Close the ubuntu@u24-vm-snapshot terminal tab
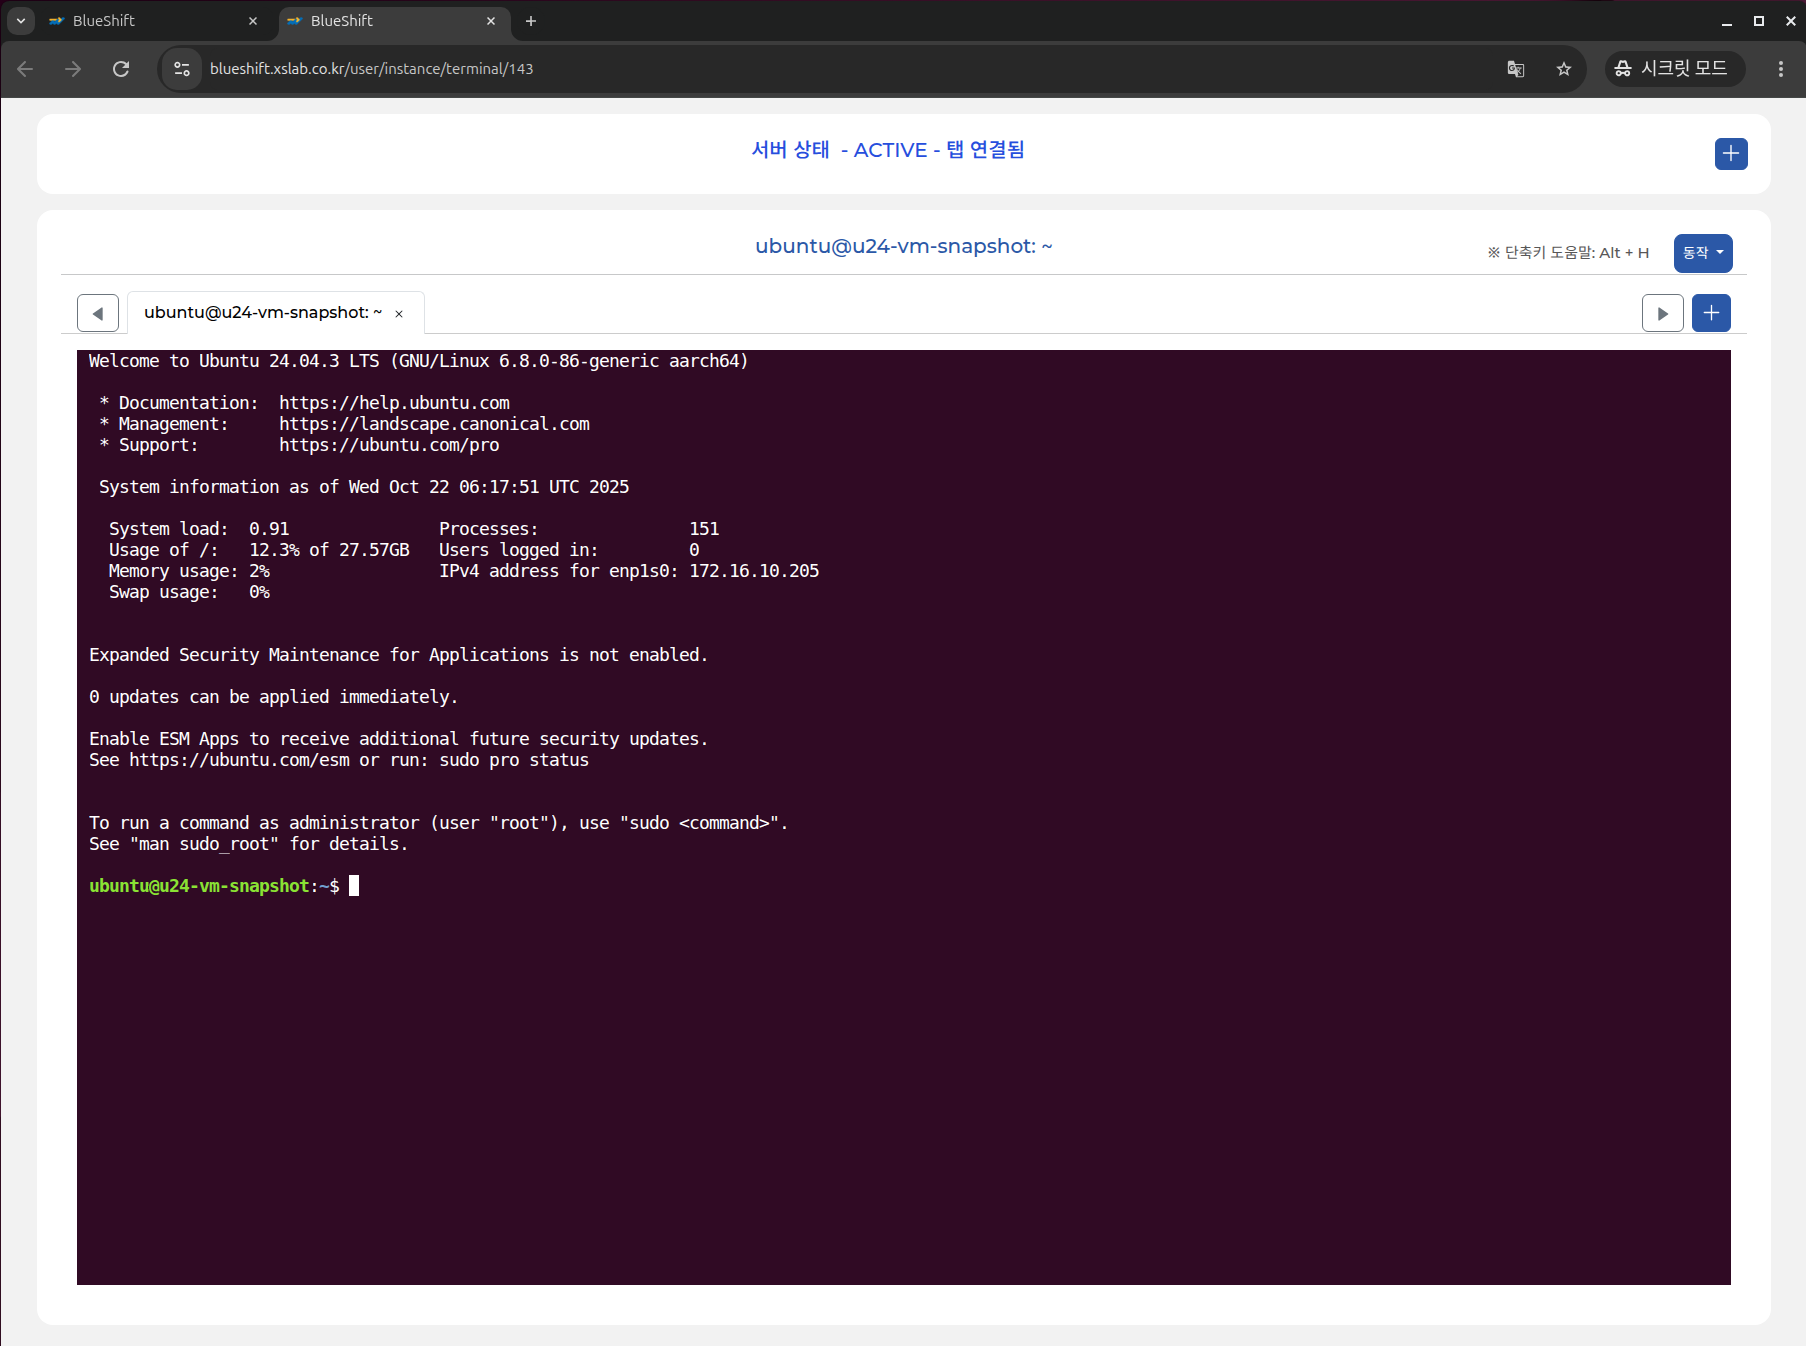Image resolution: width=1806 pixels, height=1346 pixels. (399, 314)
